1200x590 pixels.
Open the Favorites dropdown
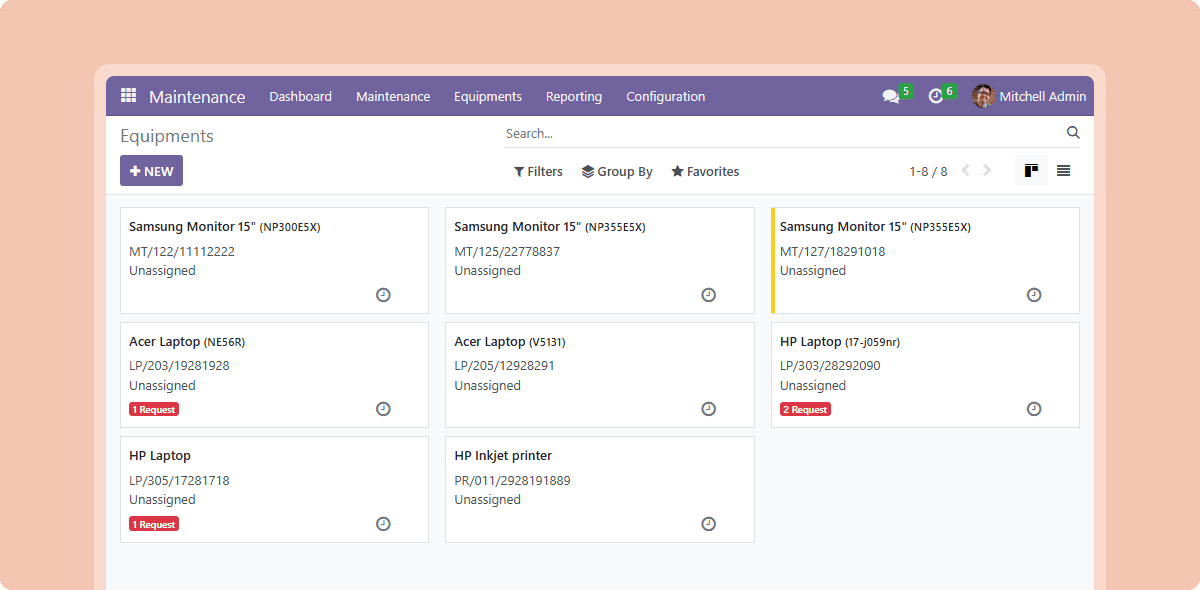[x=705, y=172]
